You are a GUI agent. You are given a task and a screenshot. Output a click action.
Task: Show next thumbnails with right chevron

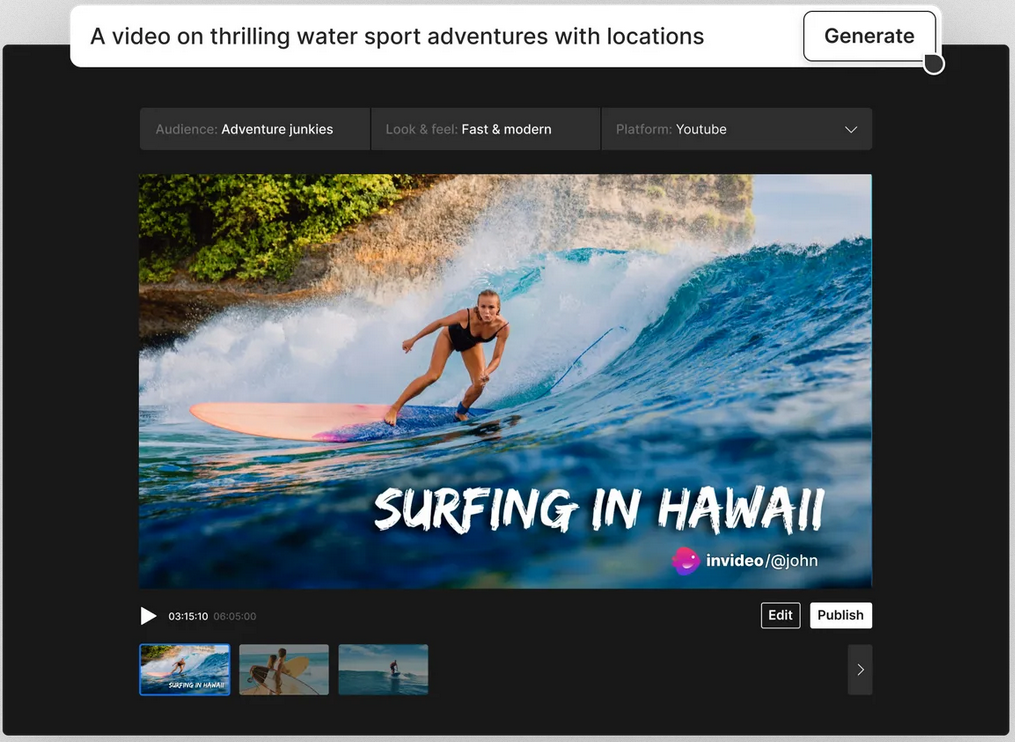860,669
